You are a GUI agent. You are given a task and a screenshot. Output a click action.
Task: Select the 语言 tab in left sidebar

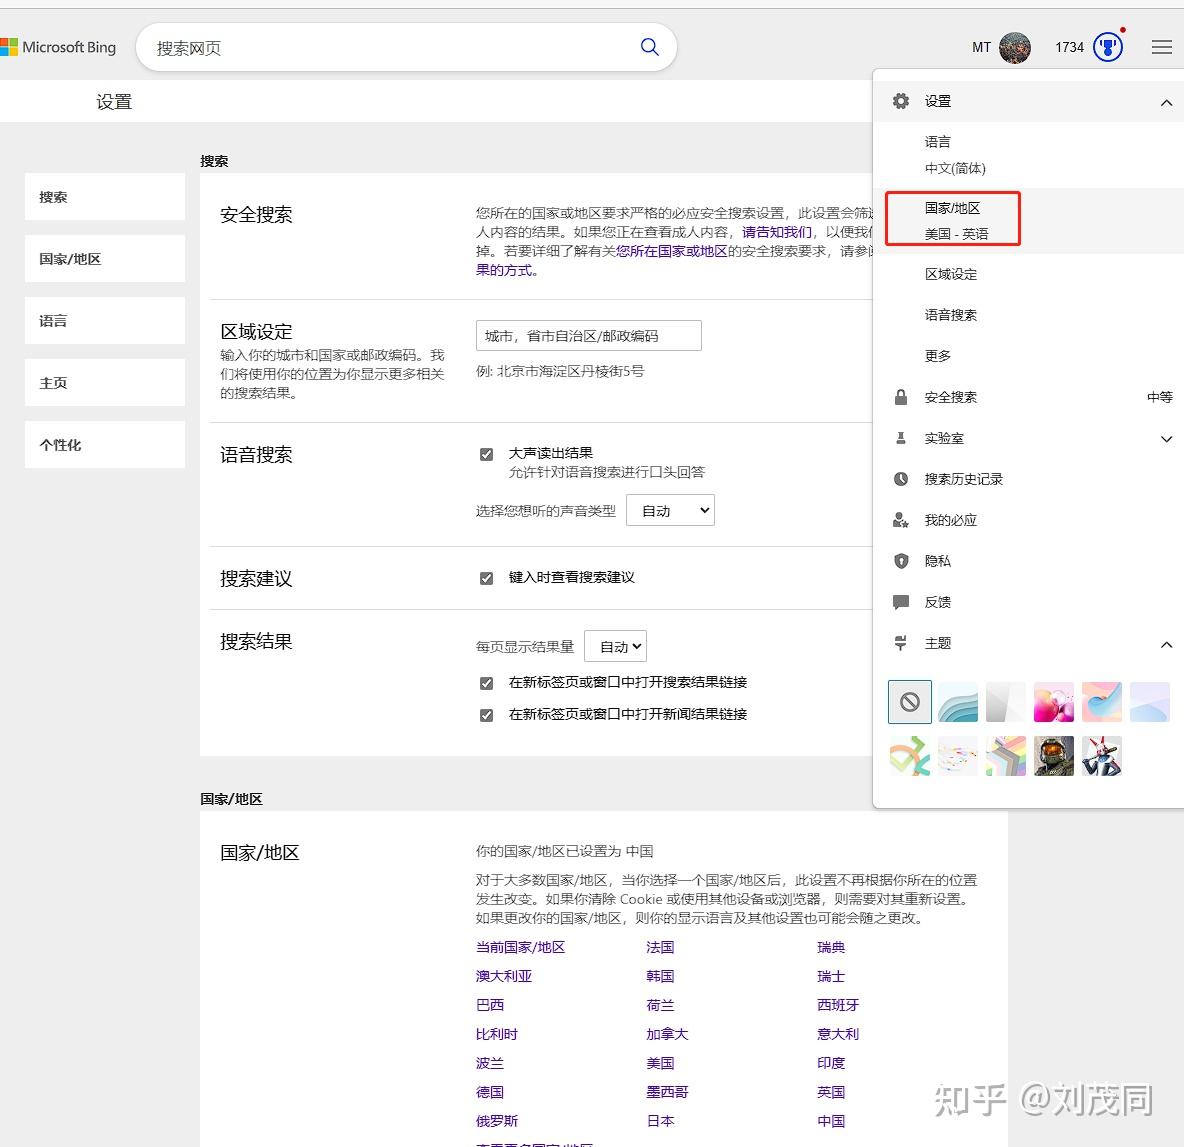click(104, 320)
